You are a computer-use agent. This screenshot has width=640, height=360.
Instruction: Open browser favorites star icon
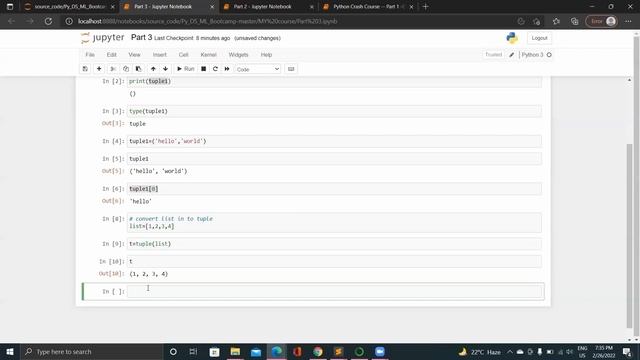556,21
